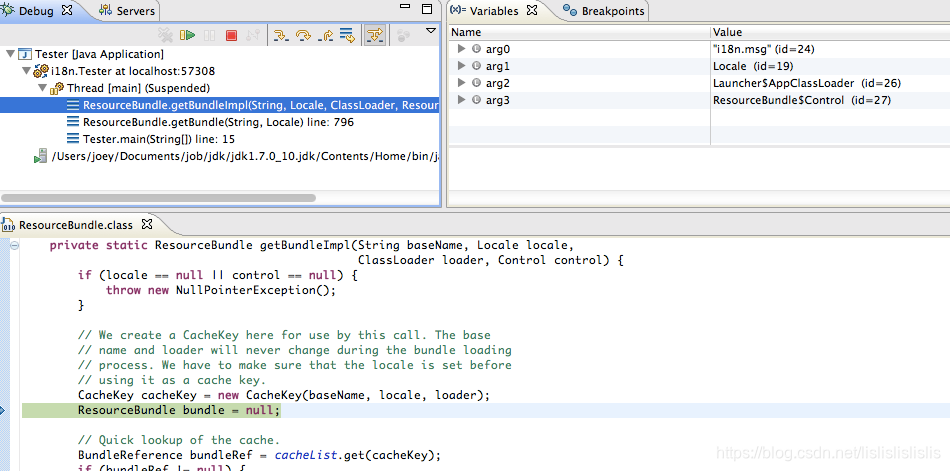Click the 'throw new NullPointerException();' line

point(221,290)
